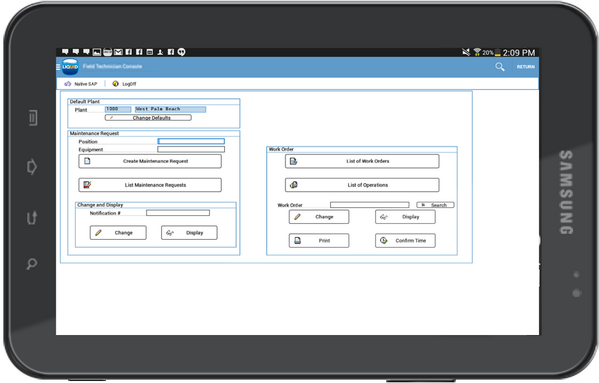Click the Default Plant group label
Screen dimensions: 599x383
[x=84, y=102]
